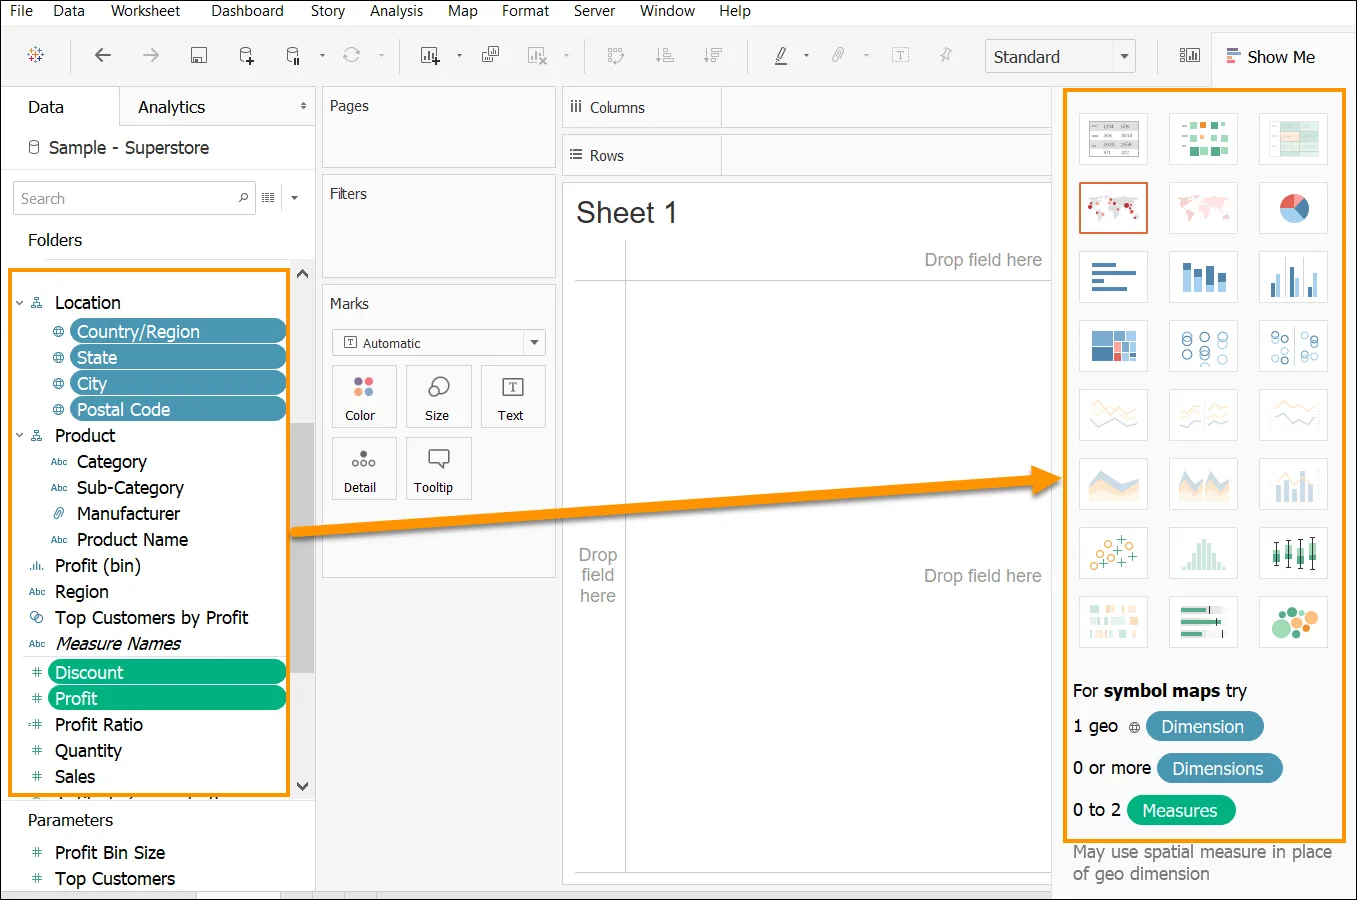Open the Map menu
The height and width of the screenshot is (900, 1357).
pos(462,11)
